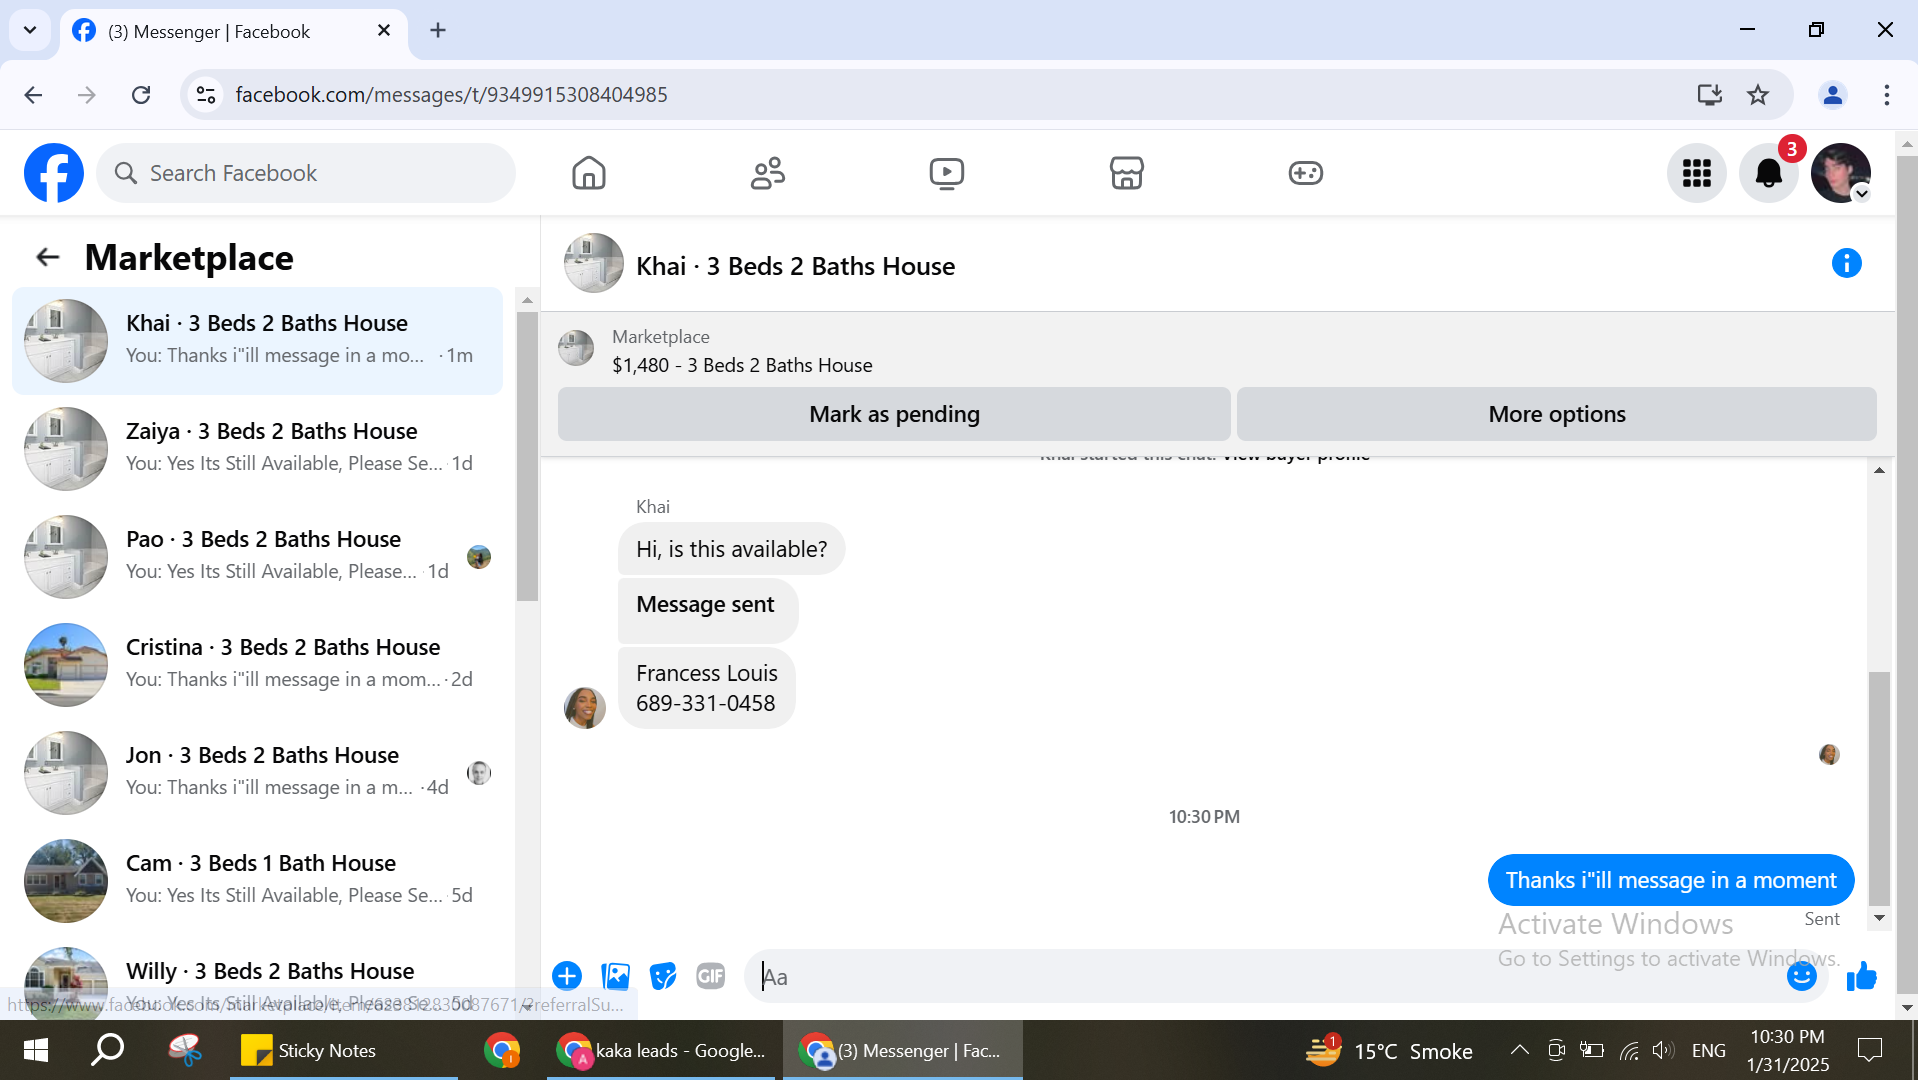Install app icon in address bar
This screenshot has width=1918, height=1080.
1710,95
